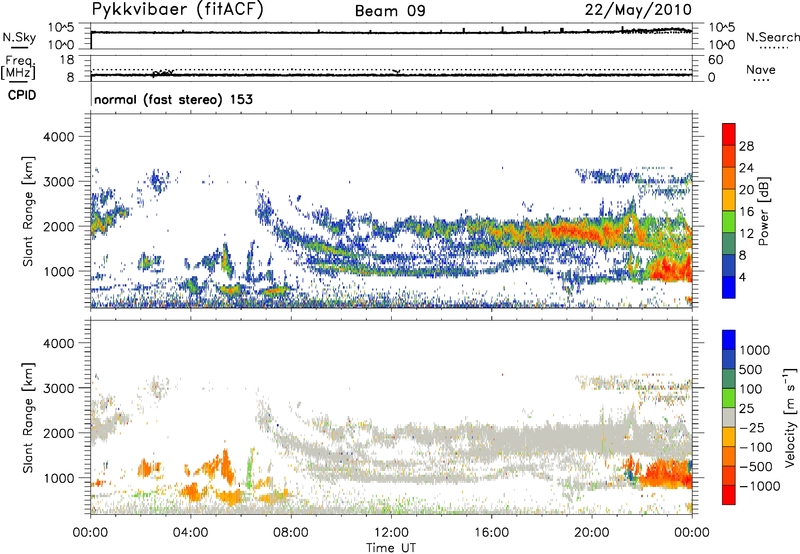Click the -1000 value on velocity scale
This screenshot has height=554, width=800.
tap(759, 486)
